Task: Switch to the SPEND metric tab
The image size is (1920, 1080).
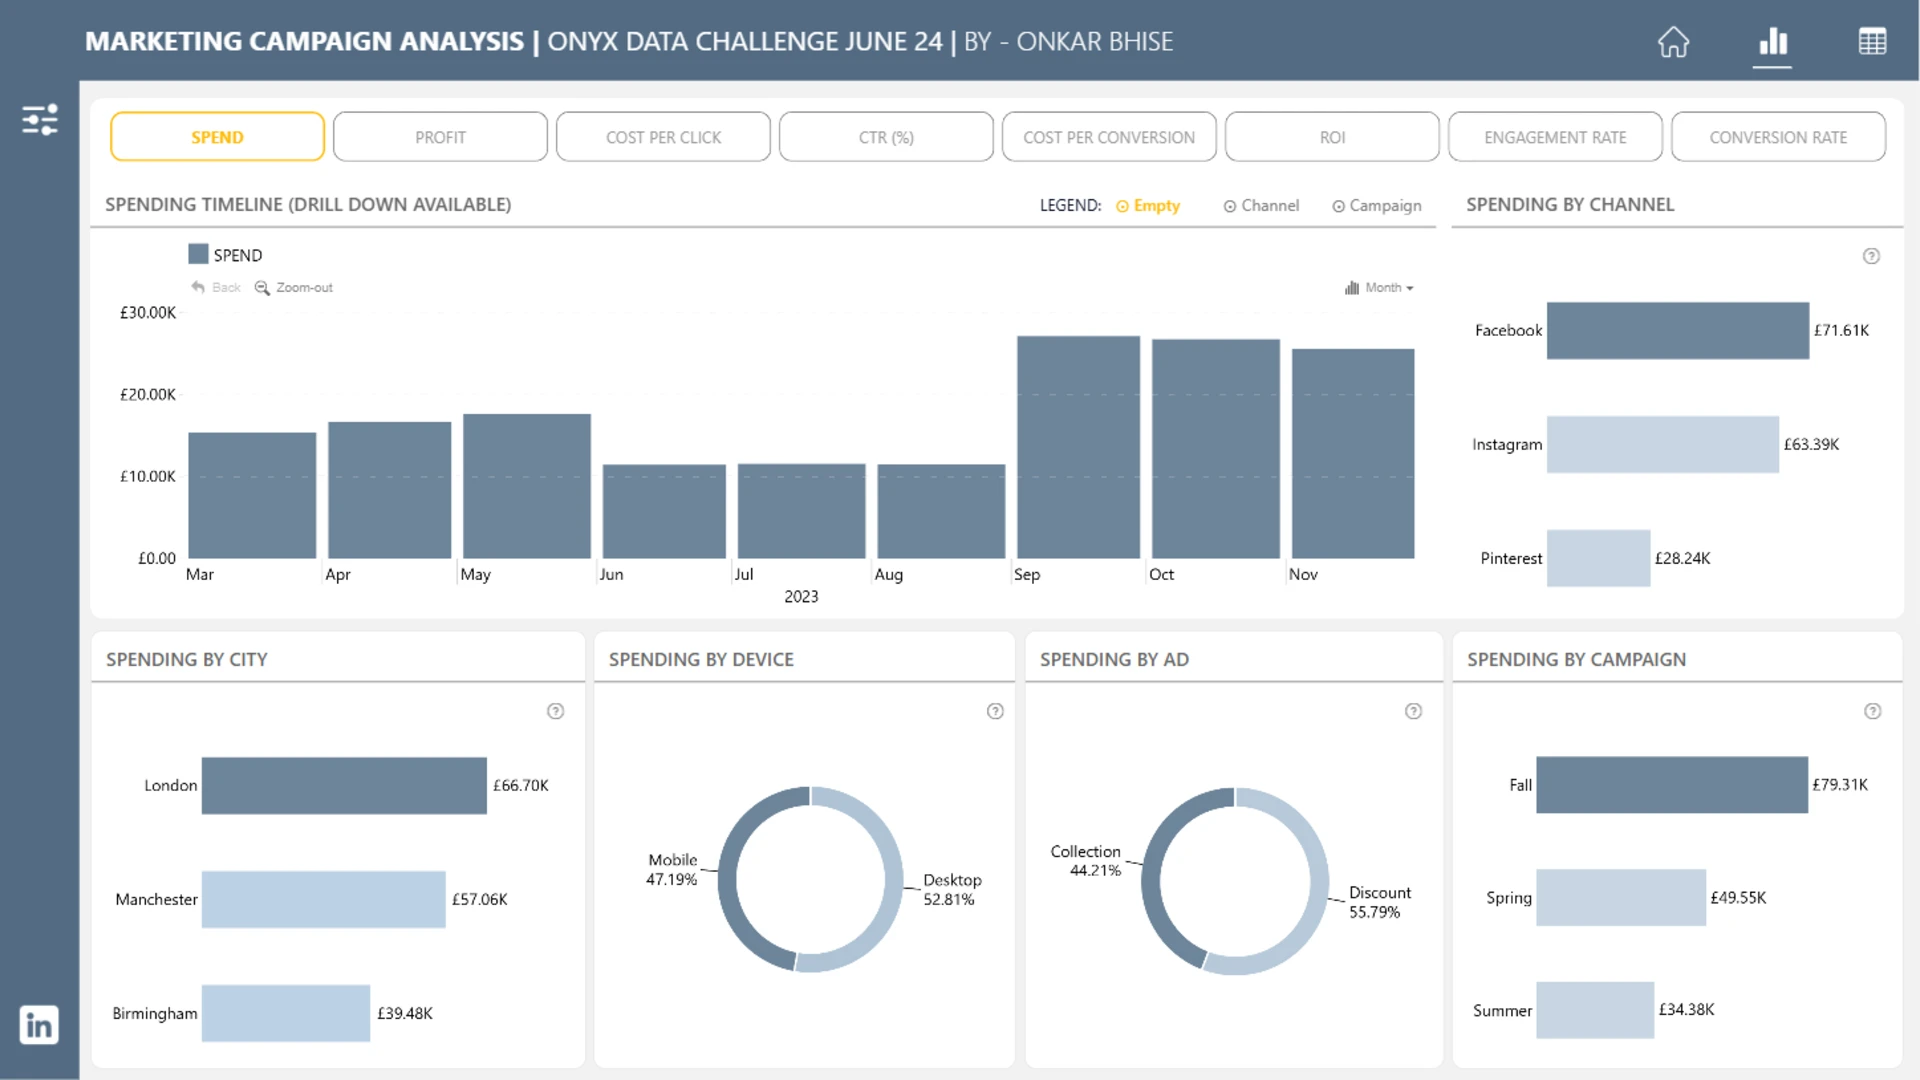Action: pyautogui.click(x=217, y=137)
